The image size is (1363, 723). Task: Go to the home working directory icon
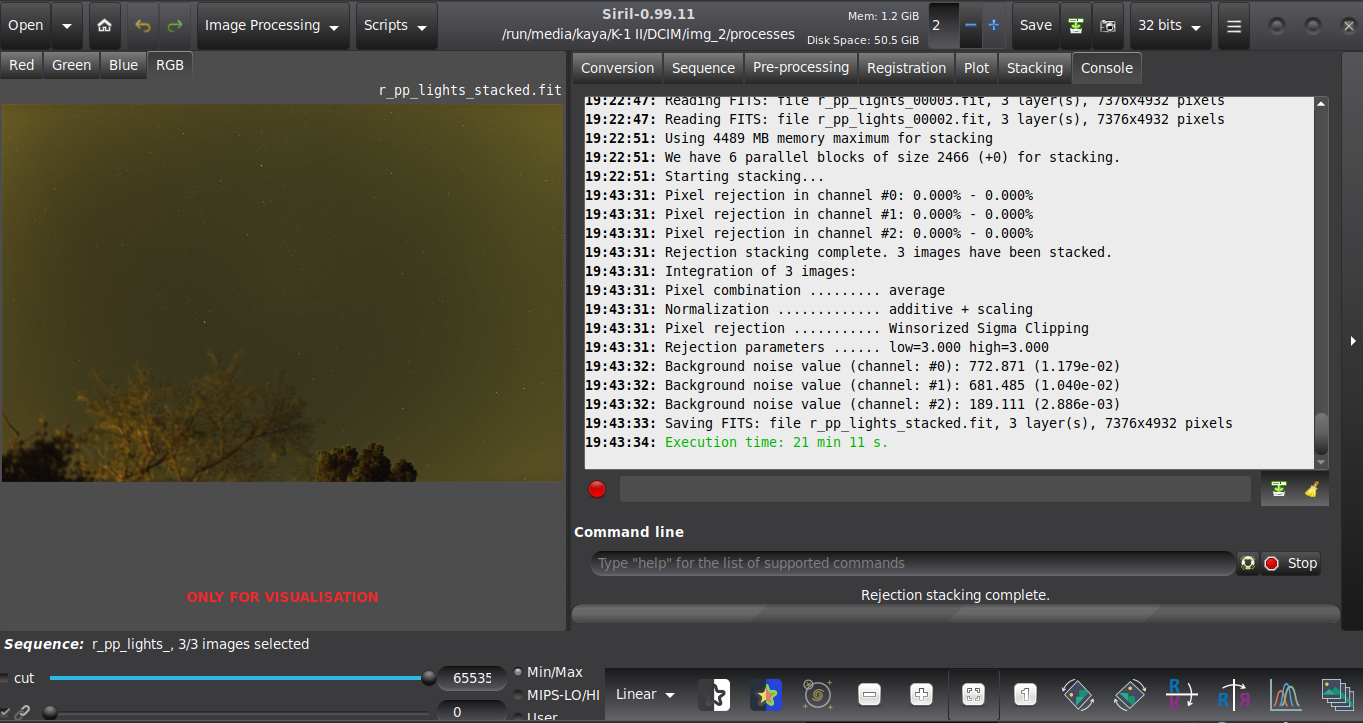[104, 26]
